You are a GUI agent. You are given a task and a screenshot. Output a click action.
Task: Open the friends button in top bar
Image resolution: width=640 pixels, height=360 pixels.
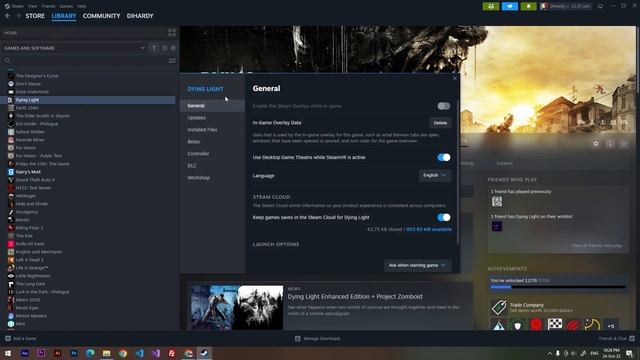[x=491, y=6]
